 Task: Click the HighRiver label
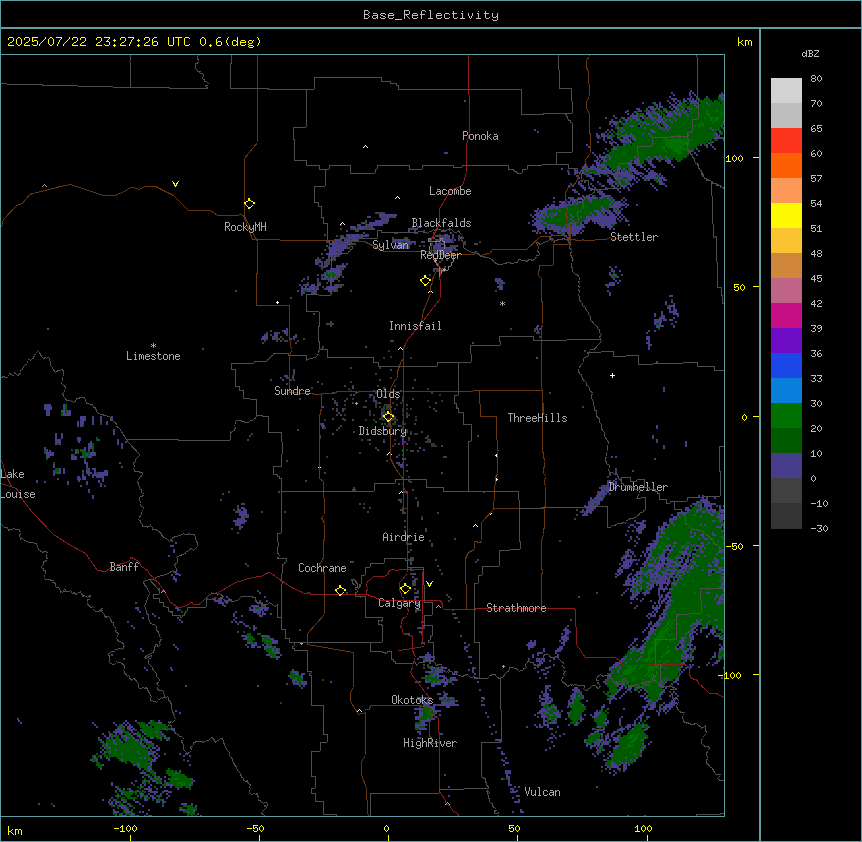click(430, 743)
